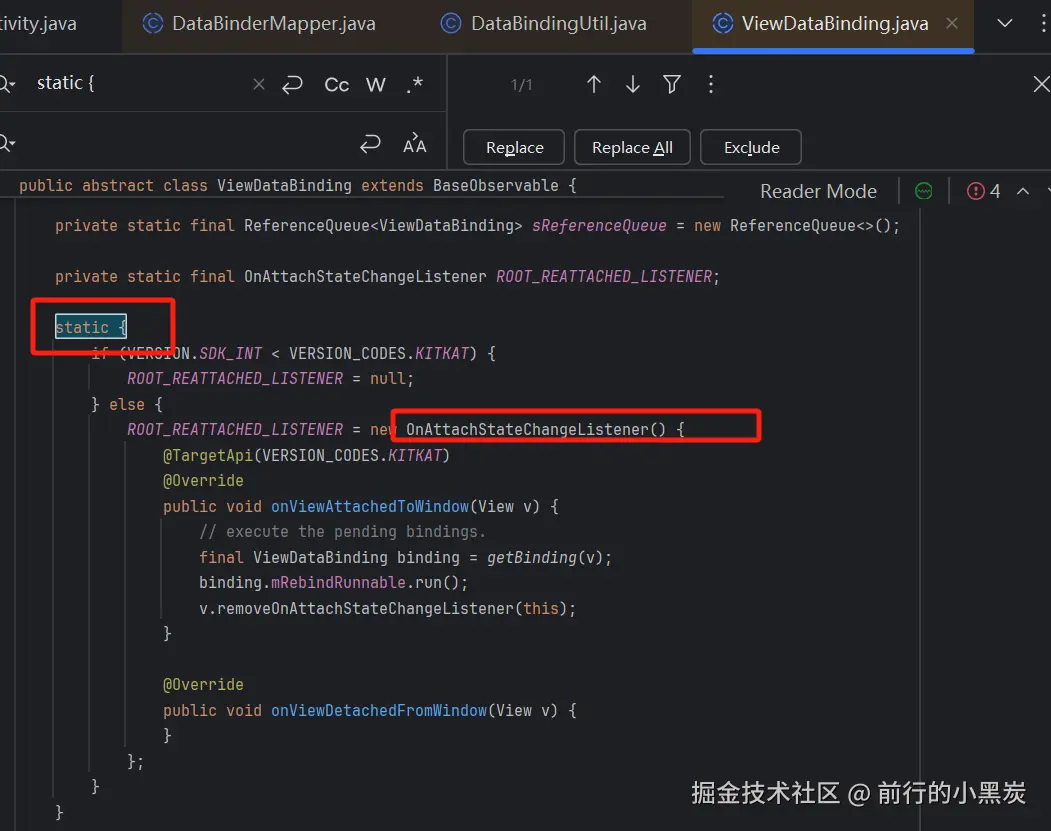This screenshot has height=831, width=1051.
Task: Toggle Preserve Case option
Action: [415, 143]
